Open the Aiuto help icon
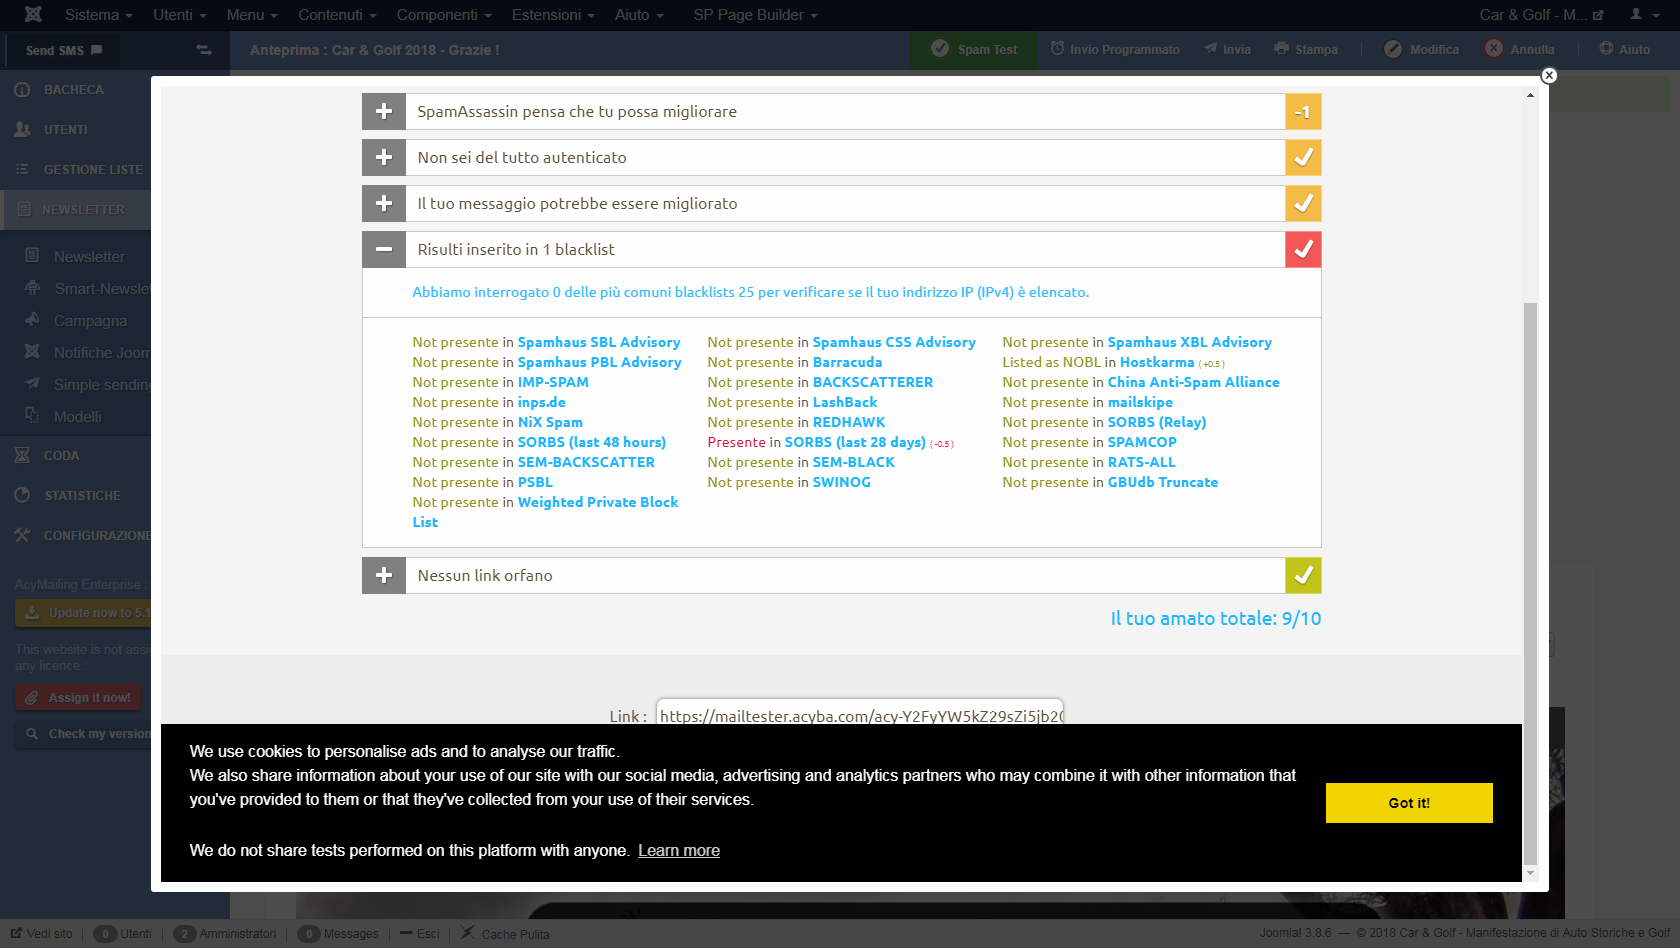Image resolution: width=1680 pixels, height=948 pixels. 1606,48
